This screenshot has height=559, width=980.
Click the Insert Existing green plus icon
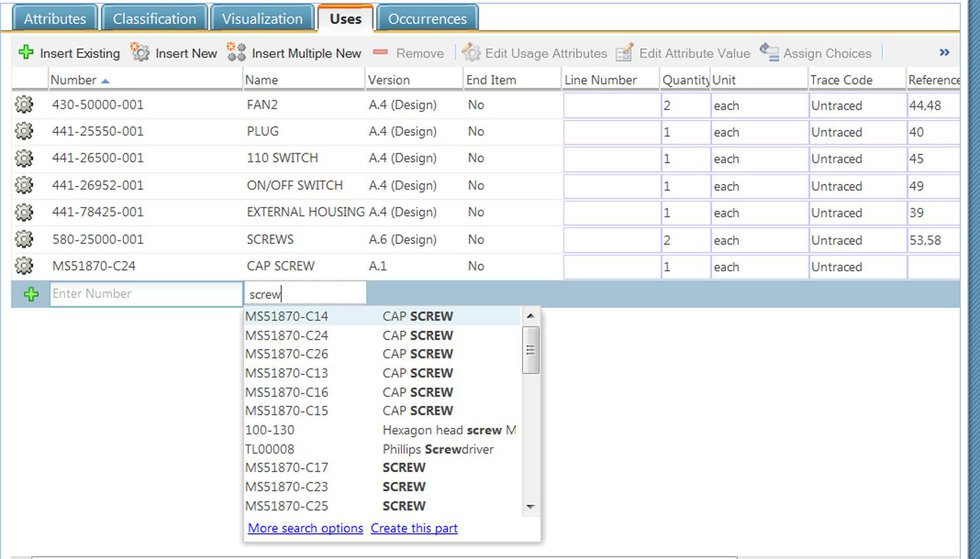point(26,53)
